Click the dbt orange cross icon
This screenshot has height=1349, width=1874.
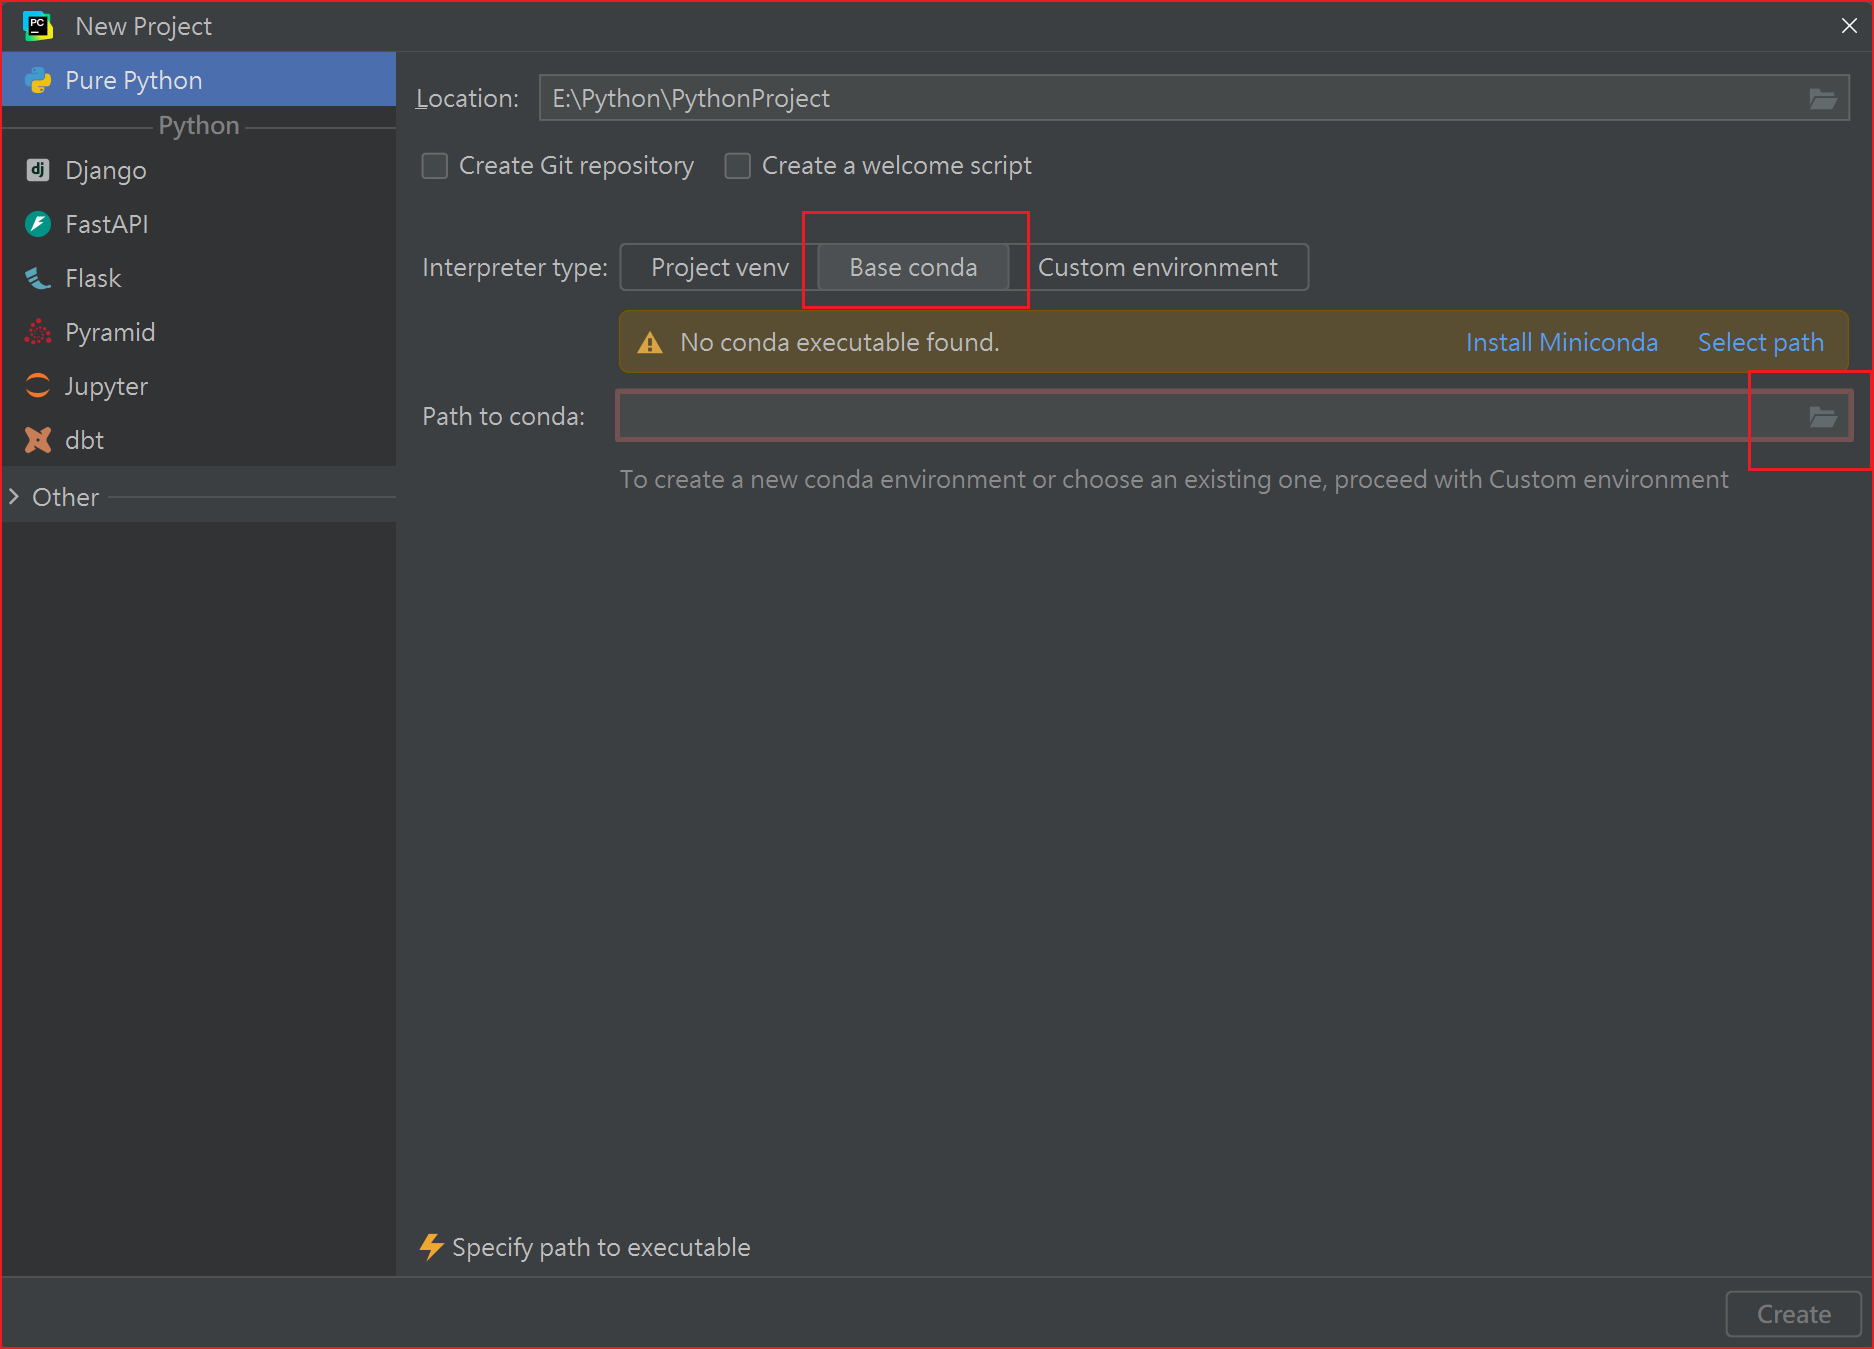38,440
